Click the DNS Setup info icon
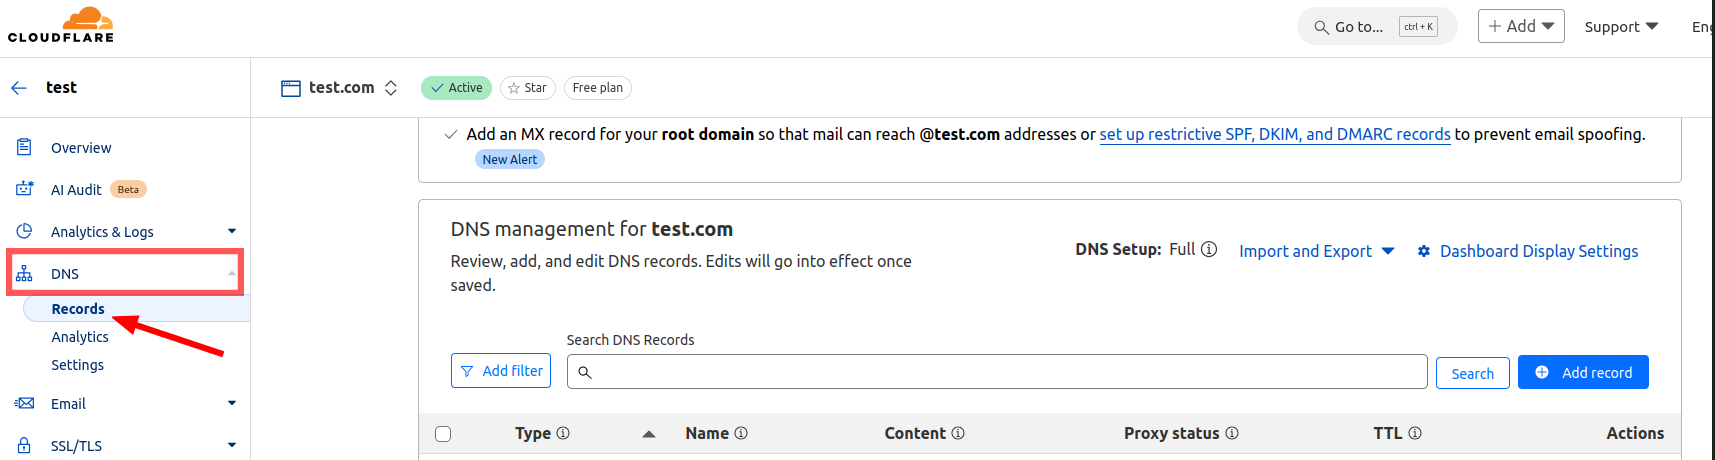1715x460 pixels. tap(1209, 249)
